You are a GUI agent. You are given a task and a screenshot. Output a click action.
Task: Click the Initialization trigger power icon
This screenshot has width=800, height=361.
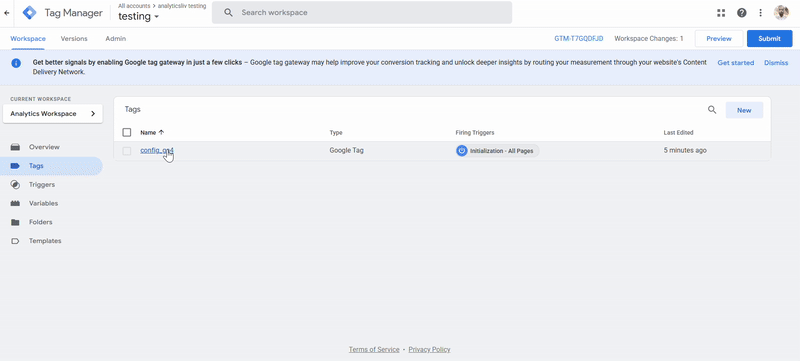tap(462, 151)
